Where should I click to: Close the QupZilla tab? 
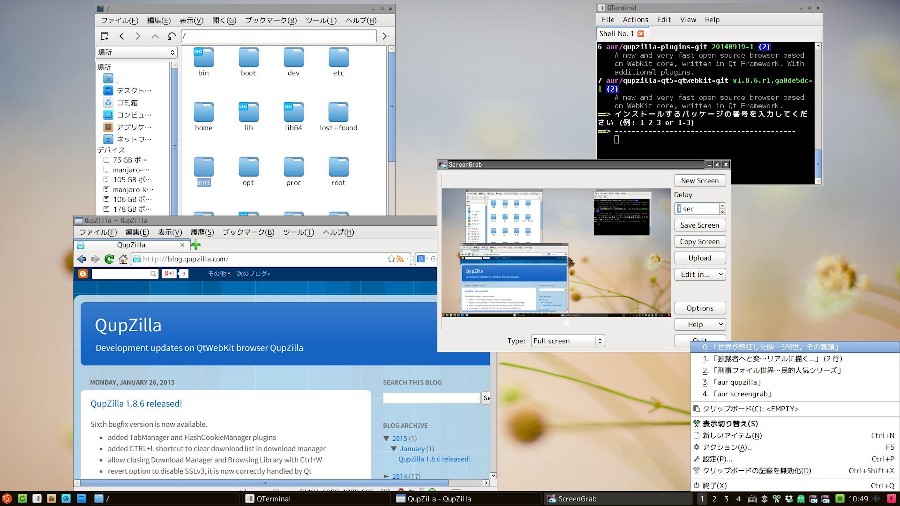(x=183, y=245)
